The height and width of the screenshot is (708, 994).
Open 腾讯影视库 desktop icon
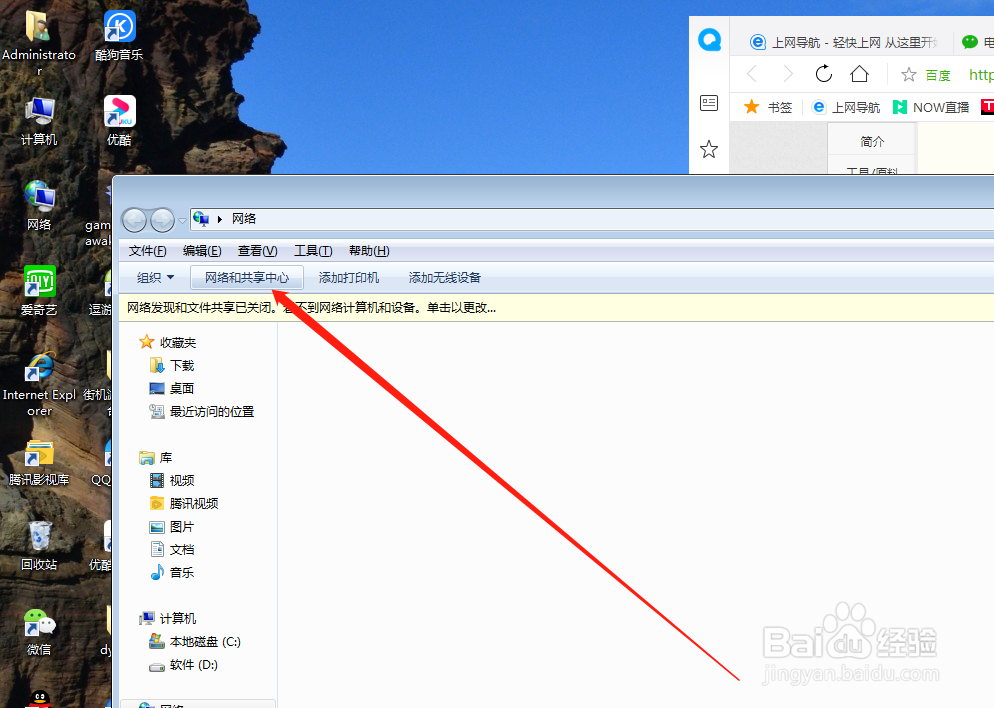pos(40,455)
